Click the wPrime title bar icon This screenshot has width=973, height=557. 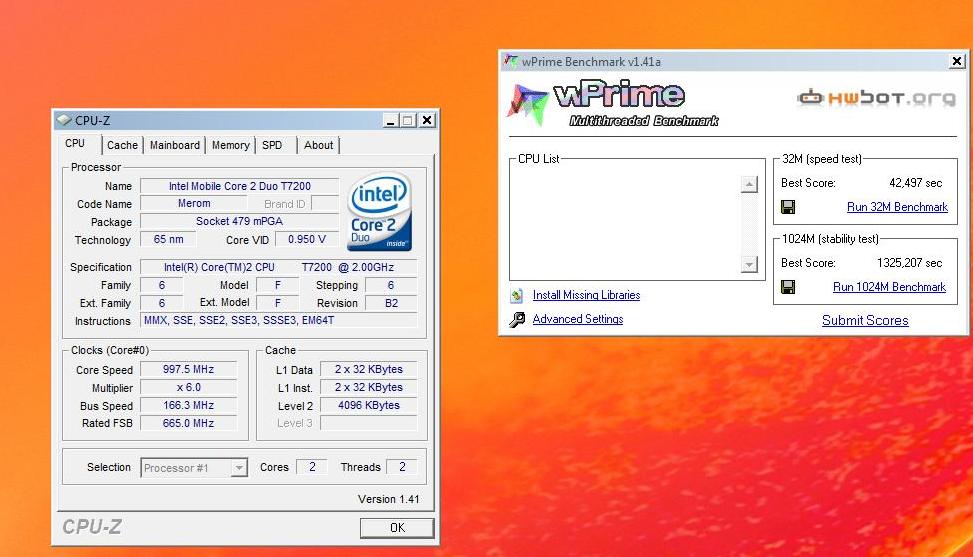(511, 61)
